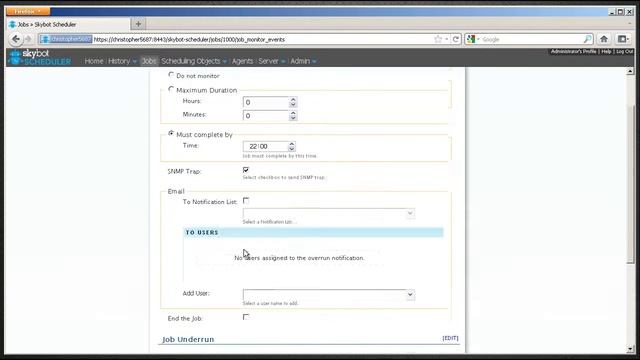Click in the browser address bar URL
The width and height of the screenshot is (640, 360).
(262, 40)
